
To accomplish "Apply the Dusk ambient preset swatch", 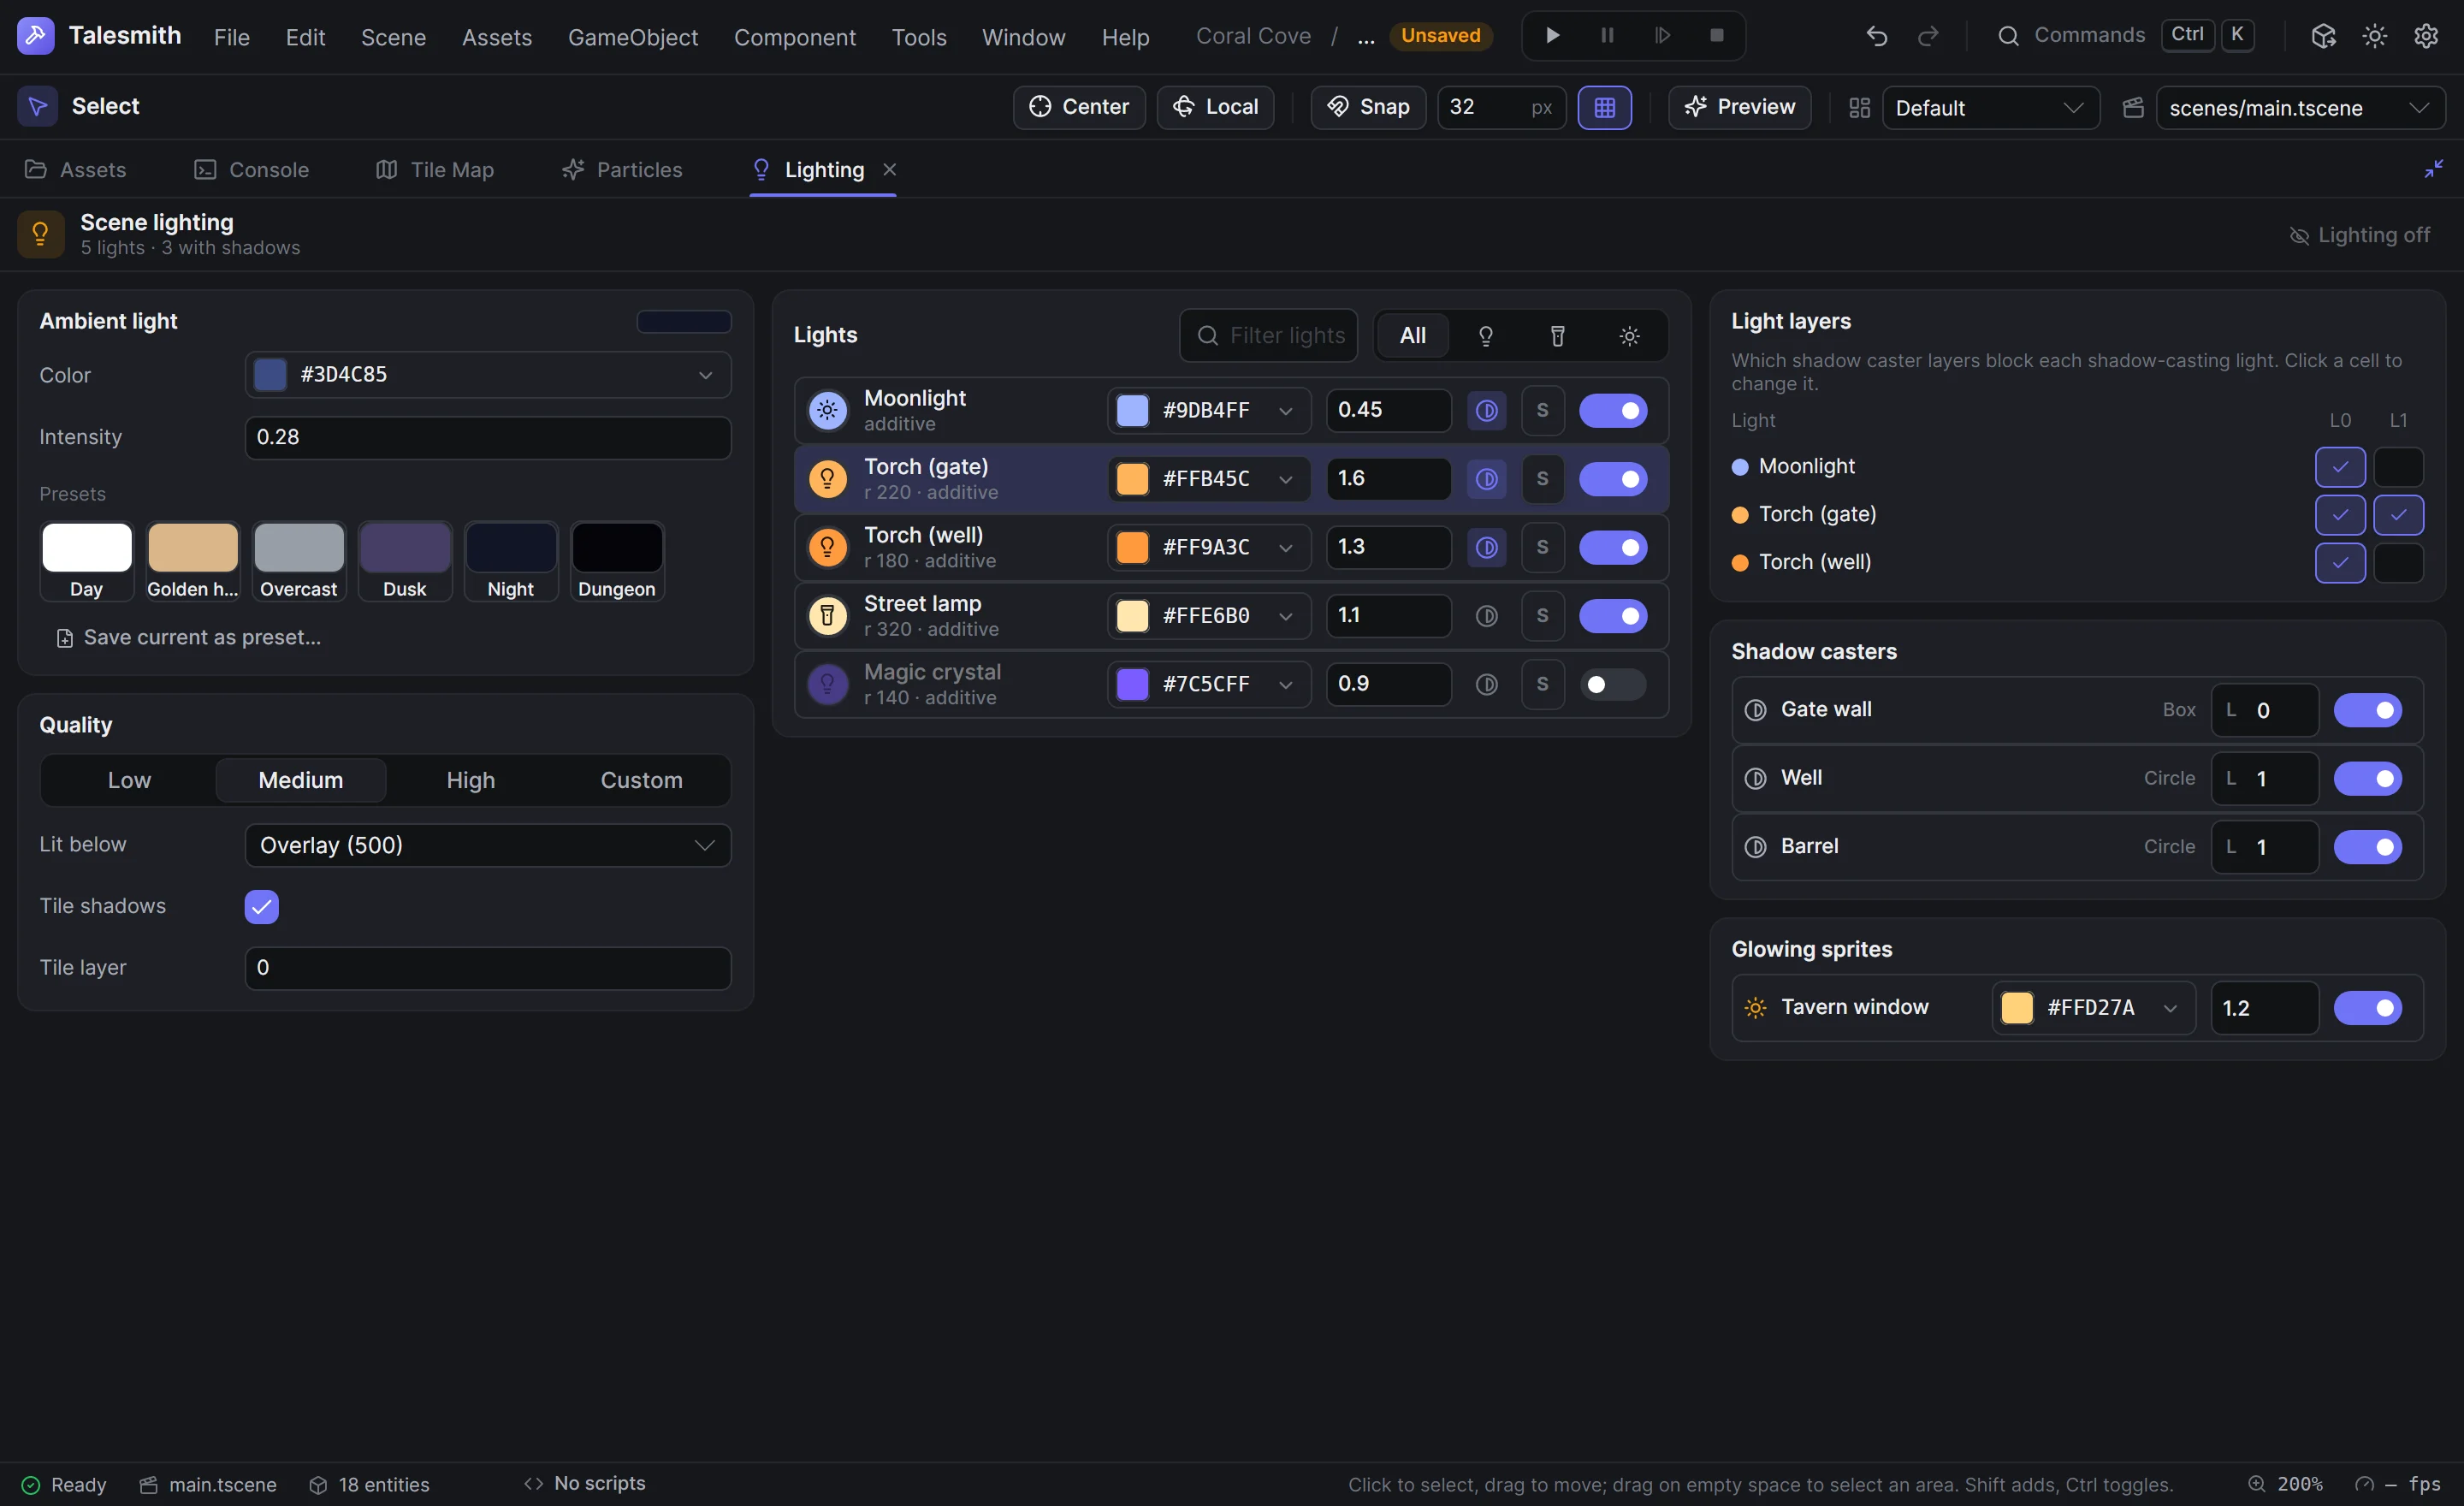I will (x=405, y=562).
